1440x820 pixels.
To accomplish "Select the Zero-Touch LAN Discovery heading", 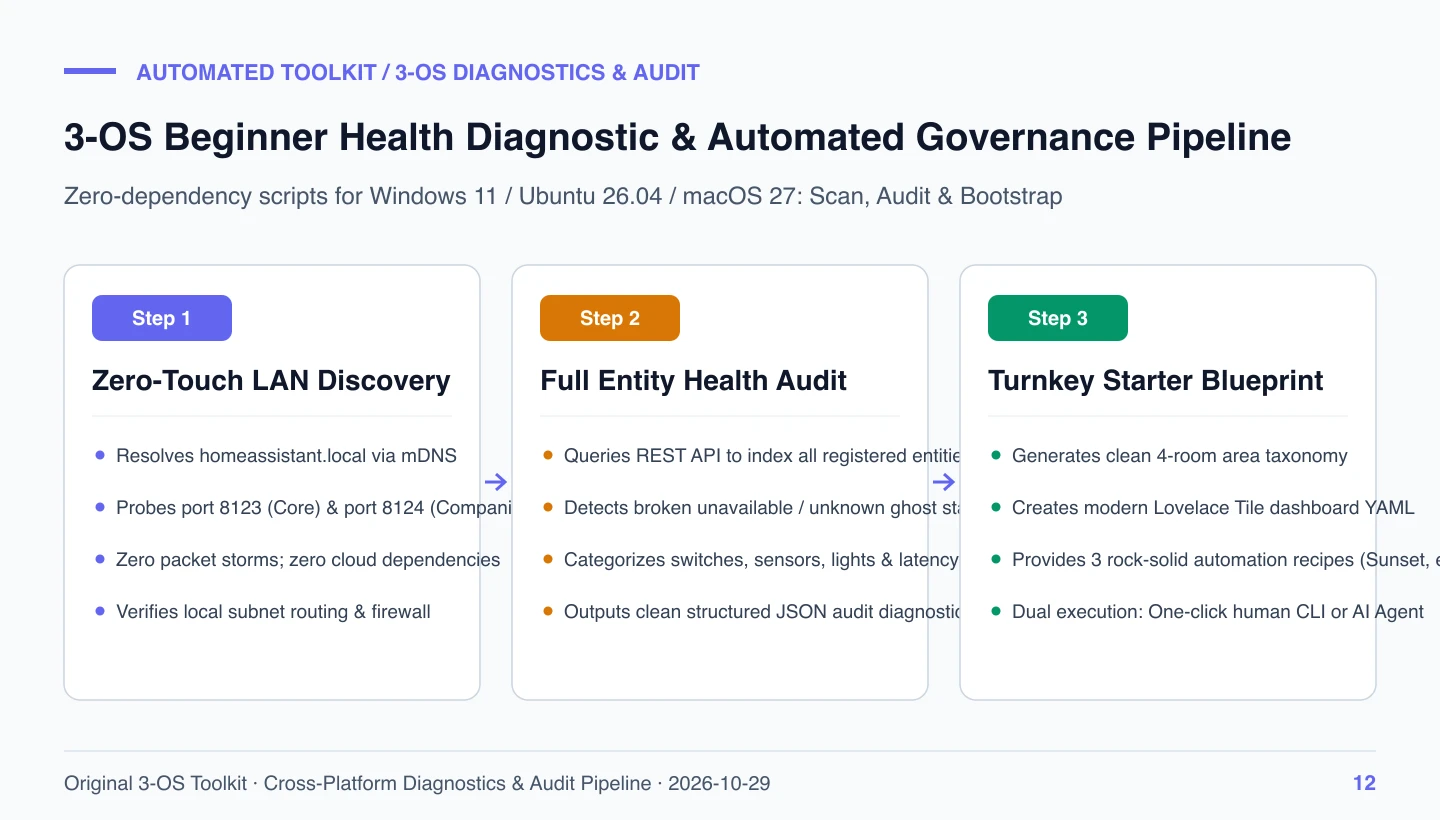I will pyautogui.click(x=271, y=380).
